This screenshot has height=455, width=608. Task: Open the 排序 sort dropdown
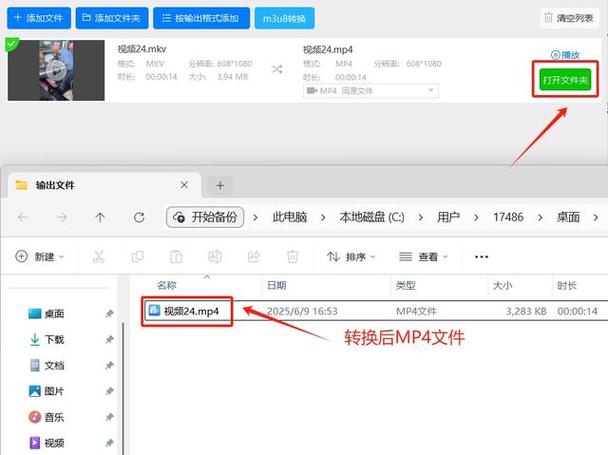(x=351, y=256)
